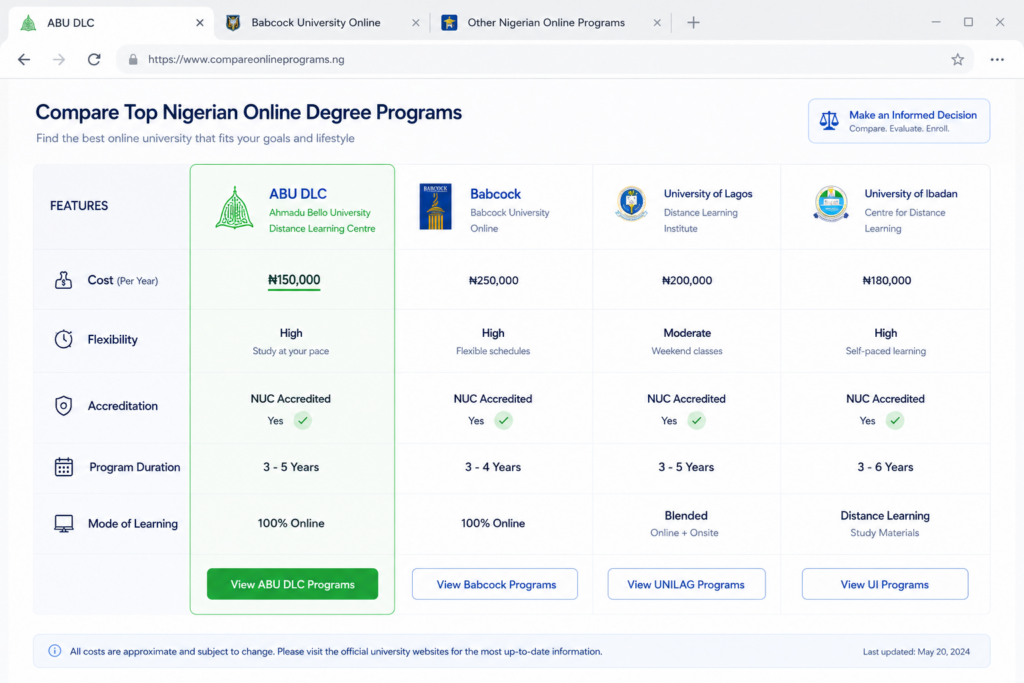Image resolution: width=1024 pixels, height=683 pixels.
Task: Close the ABU DLC tab
Action: [200, 23]
